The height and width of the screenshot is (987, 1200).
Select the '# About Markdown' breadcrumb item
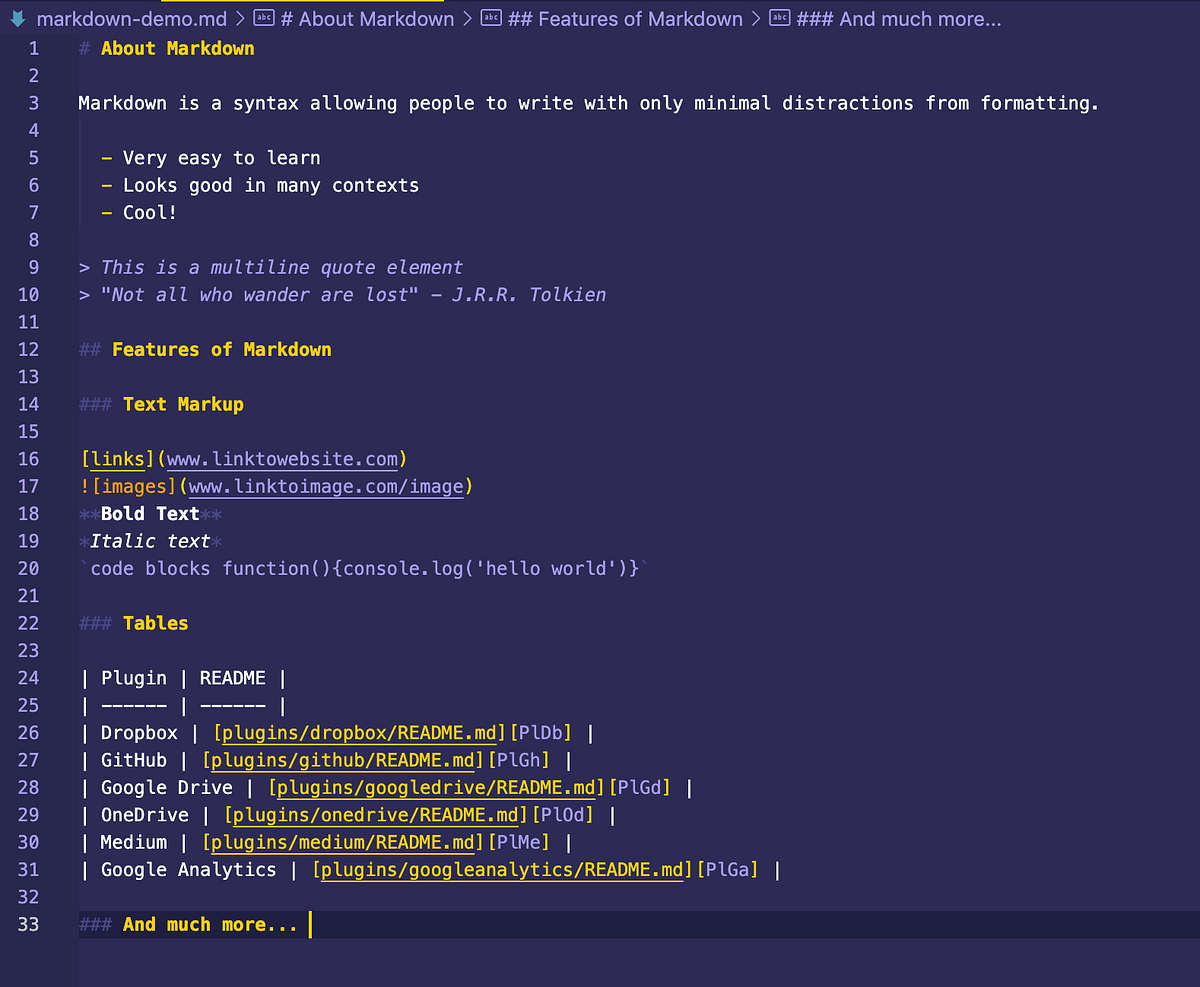pos(367,18)
